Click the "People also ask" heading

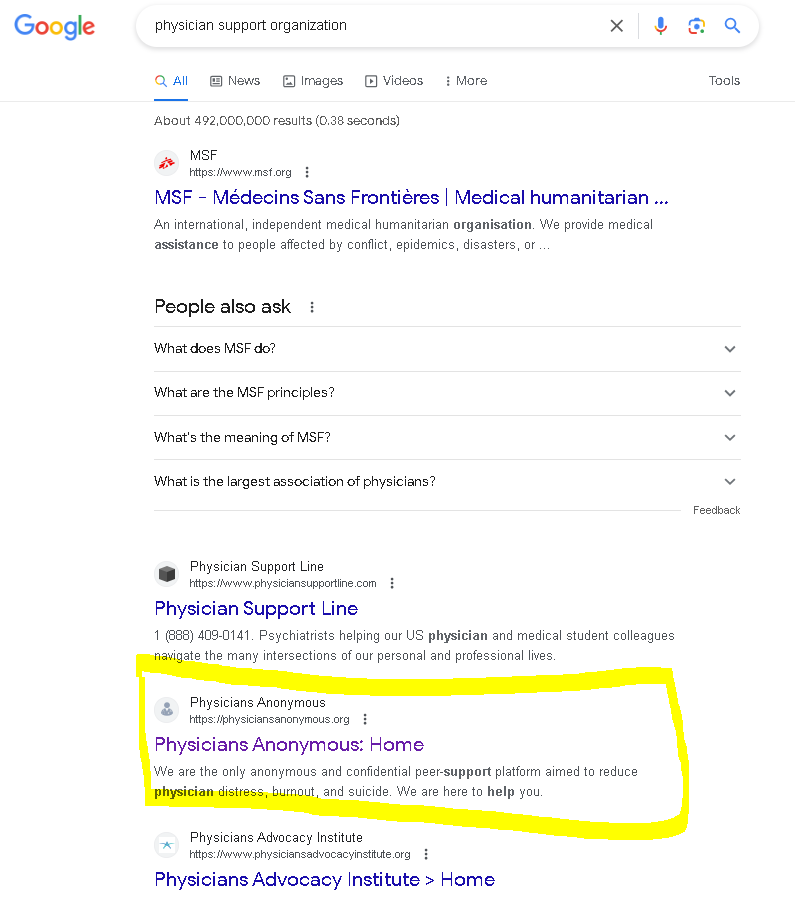(x=222, y=307)
